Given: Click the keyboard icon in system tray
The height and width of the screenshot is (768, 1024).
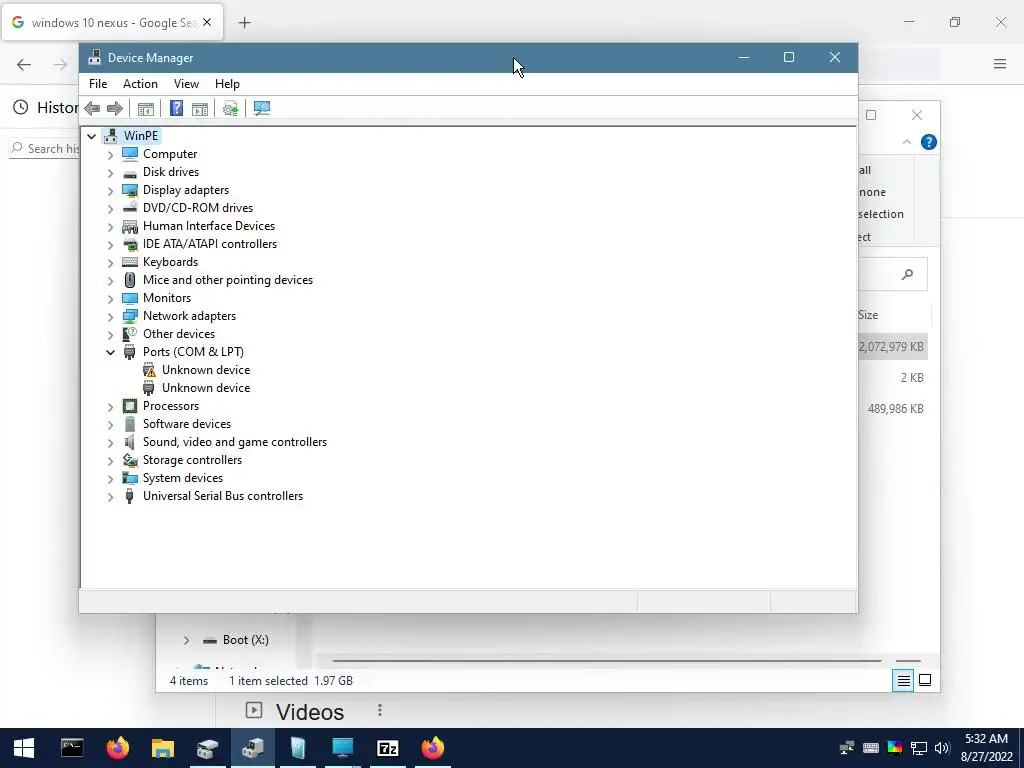Looking at the screenshot, I should (x=871, y=748).
